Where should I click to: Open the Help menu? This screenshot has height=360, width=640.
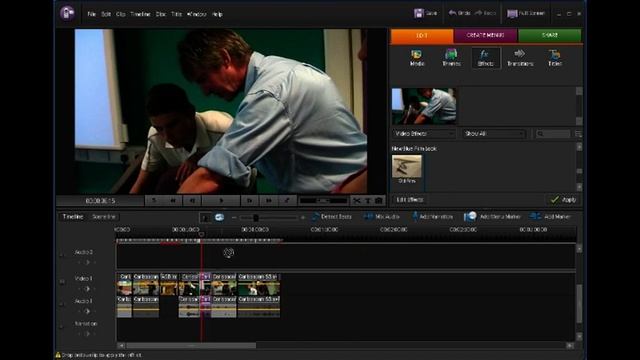click(x=217, y=14)
